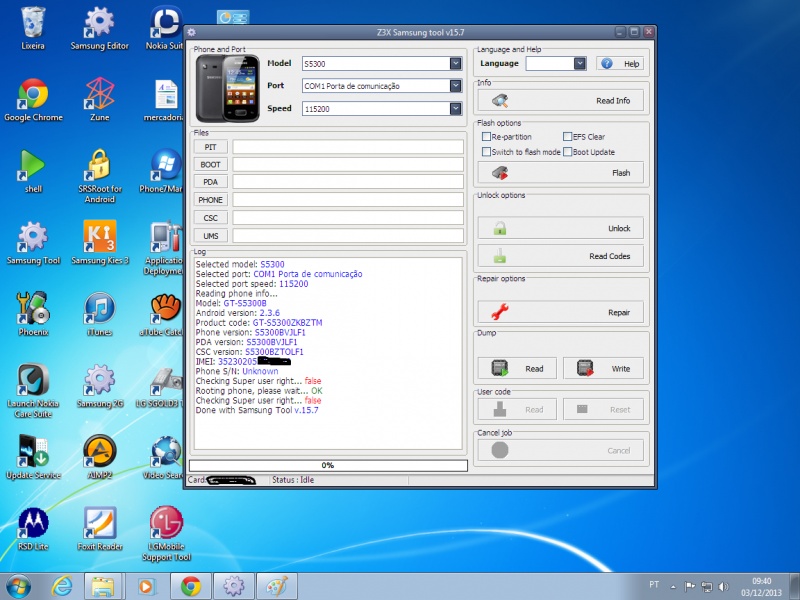Browse for a CSC file
This screenshot has height=600, width=800.
tap(211, 218)
